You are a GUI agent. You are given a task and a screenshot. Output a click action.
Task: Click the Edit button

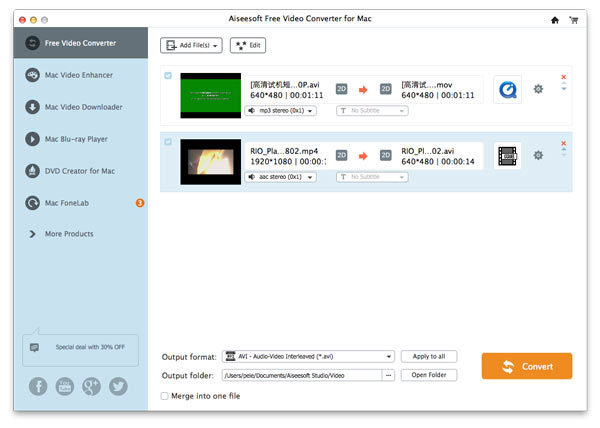[x=248, y=45]
